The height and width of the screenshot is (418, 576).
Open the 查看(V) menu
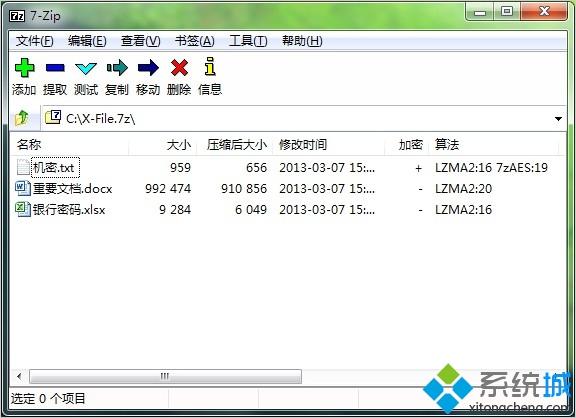141,41
